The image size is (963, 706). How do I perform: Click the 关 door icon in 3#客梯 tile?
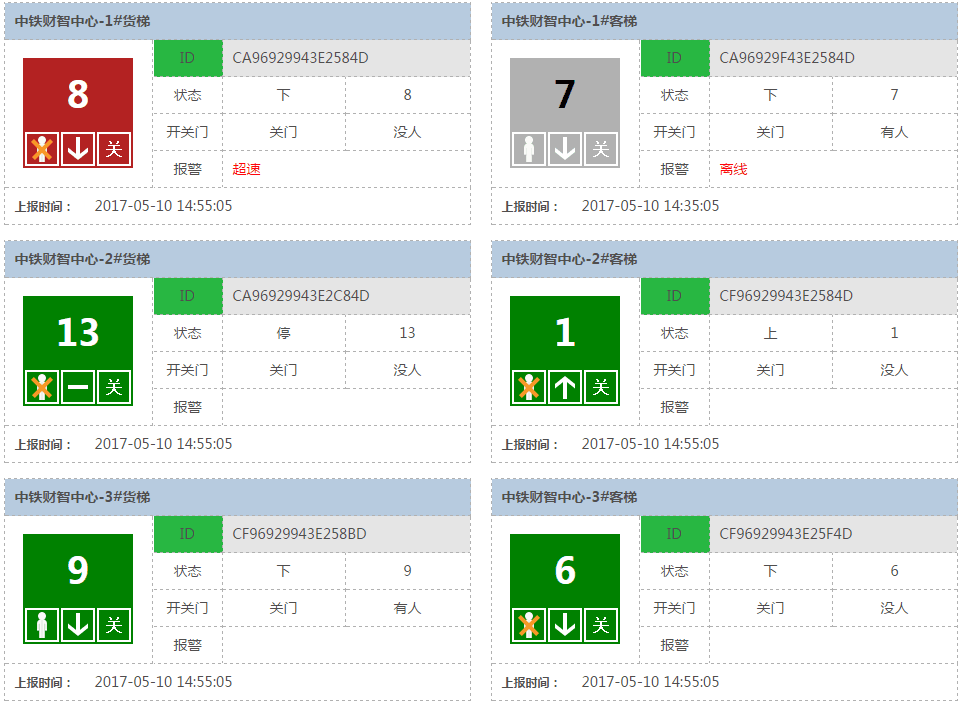click(x=601, y=625)
